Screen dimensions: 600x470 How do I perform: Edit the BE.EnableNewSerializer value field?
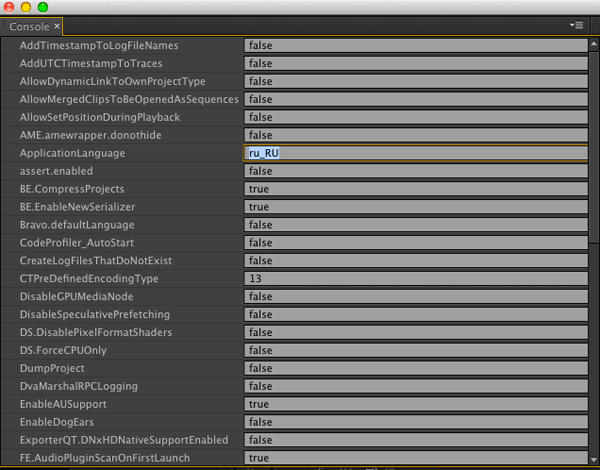tap(416, 207)
